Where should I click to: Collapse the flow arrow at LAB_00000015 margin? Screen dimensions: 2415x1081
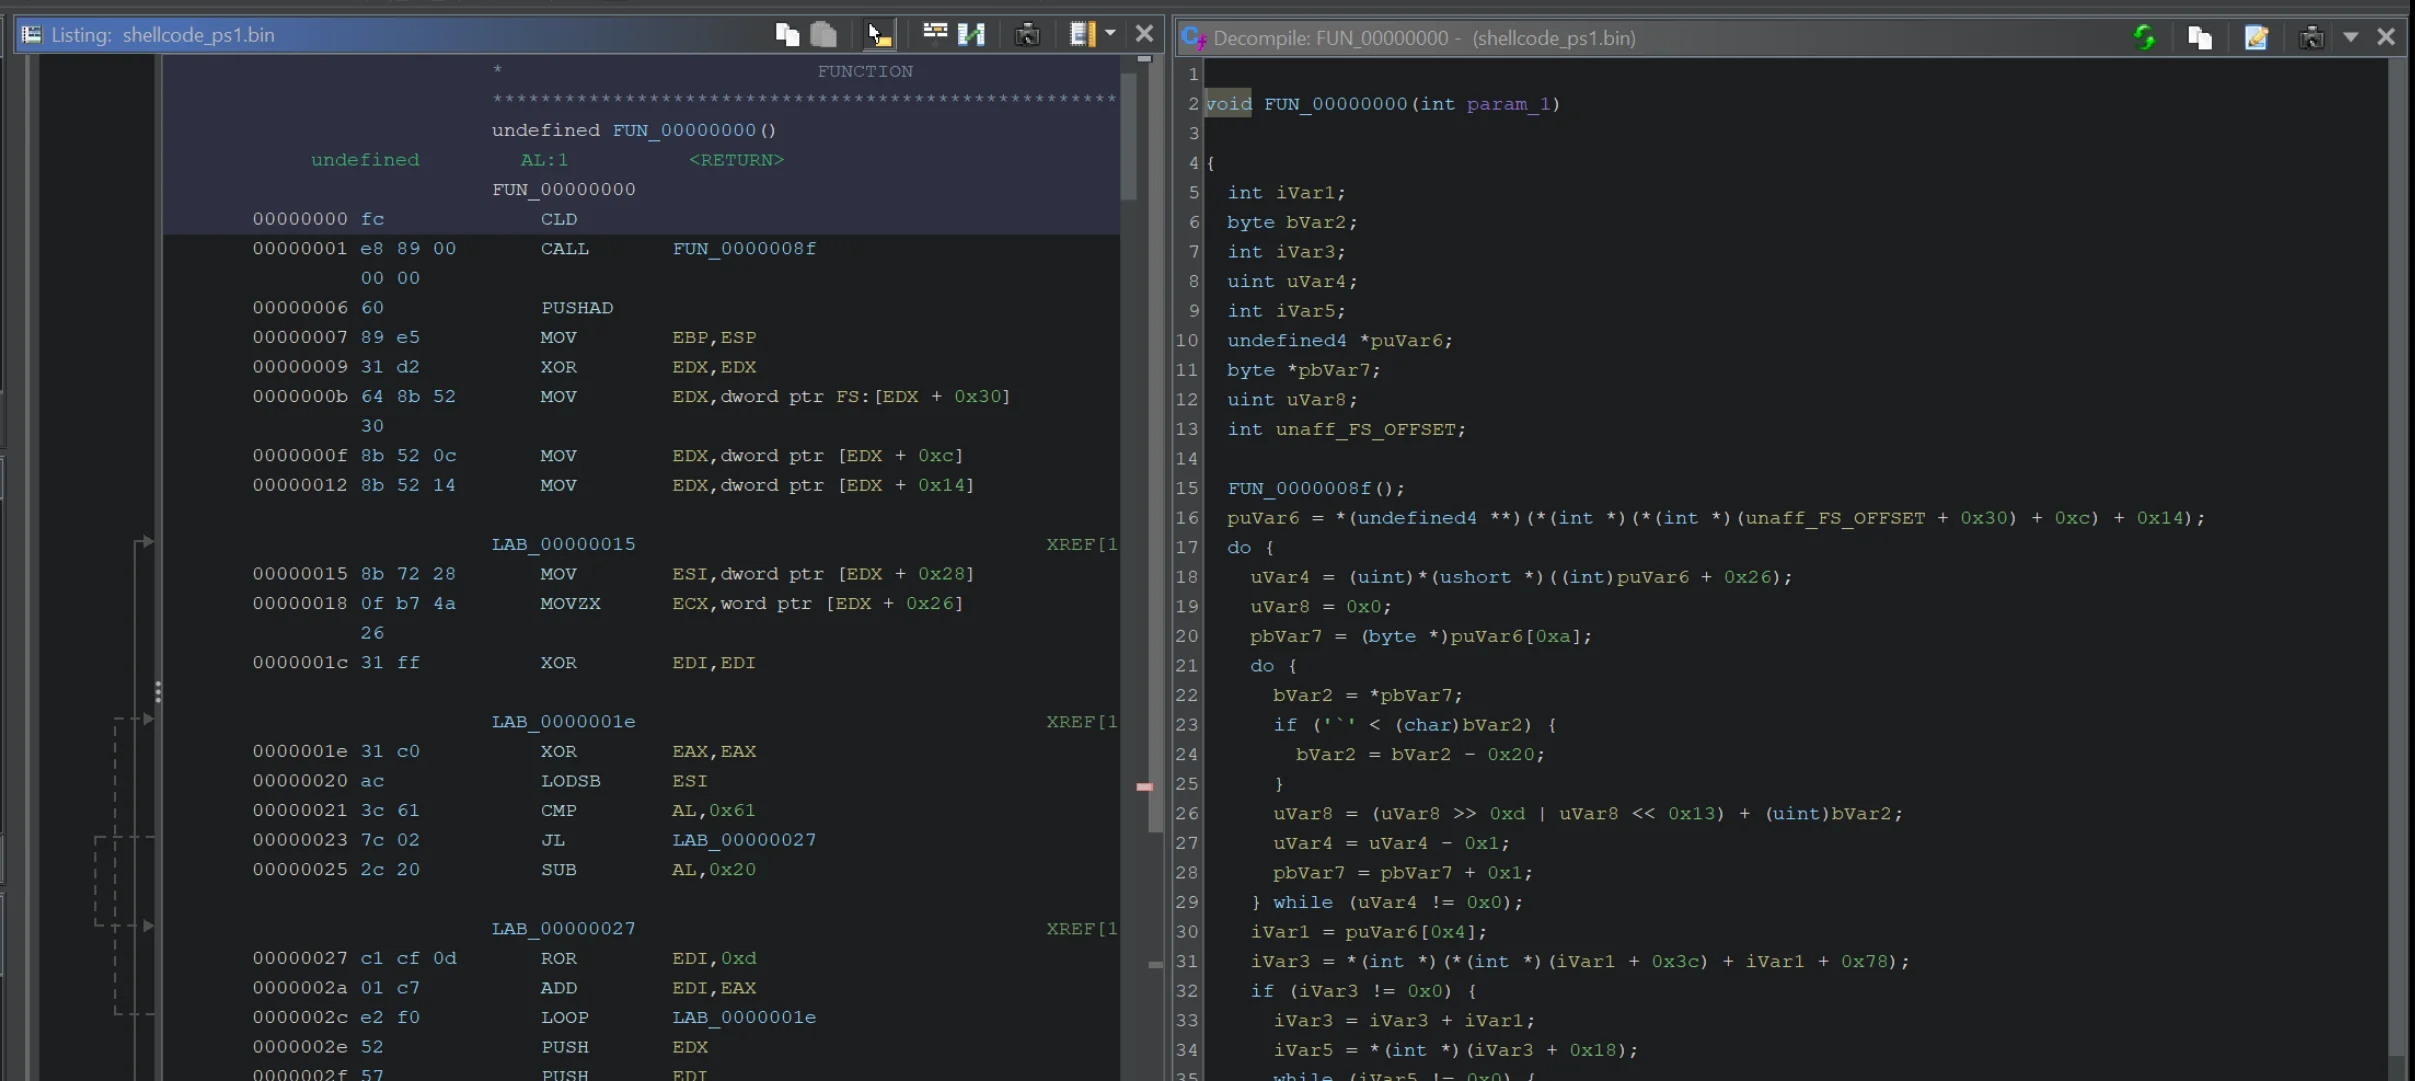pos(146,542)
